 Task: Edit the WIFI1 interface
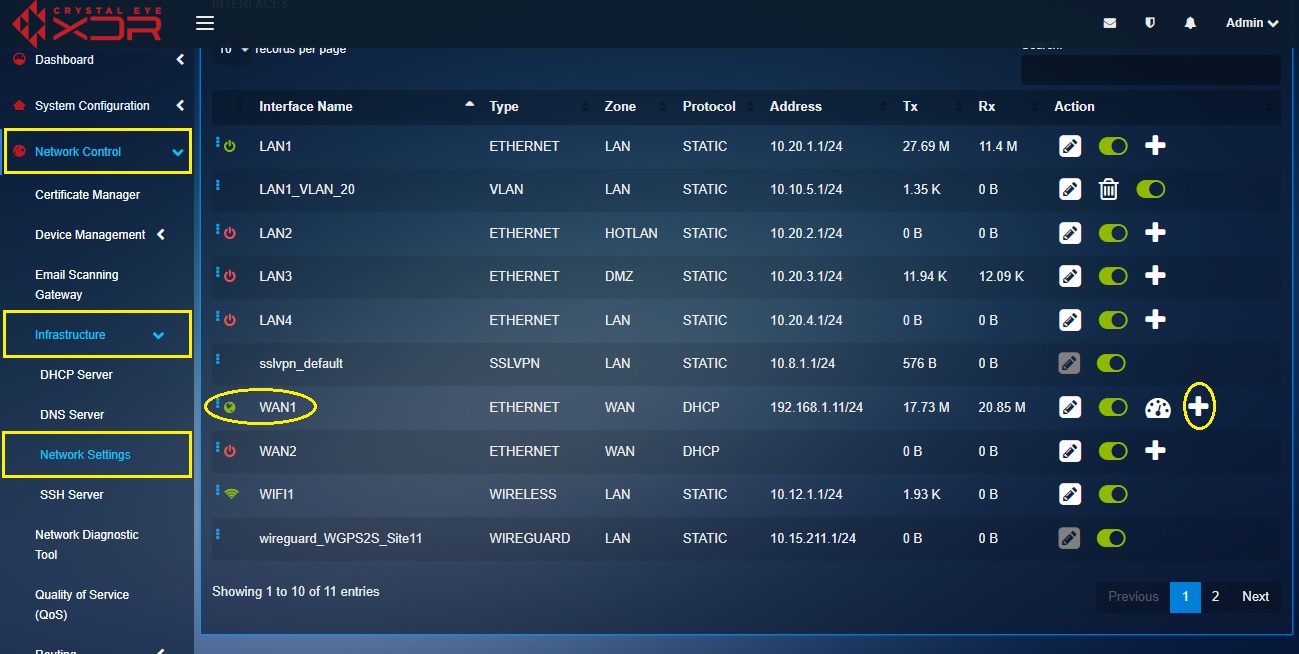[x=1070, y=494]
